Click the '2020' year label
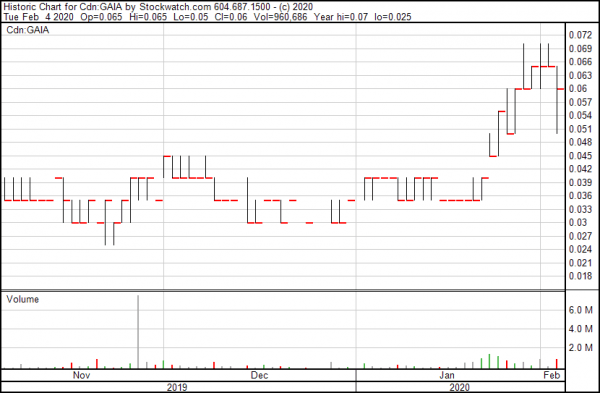Image resolution: width=600 pixels, height=393 pixels. pyautogui.click(x=460, y=387)
